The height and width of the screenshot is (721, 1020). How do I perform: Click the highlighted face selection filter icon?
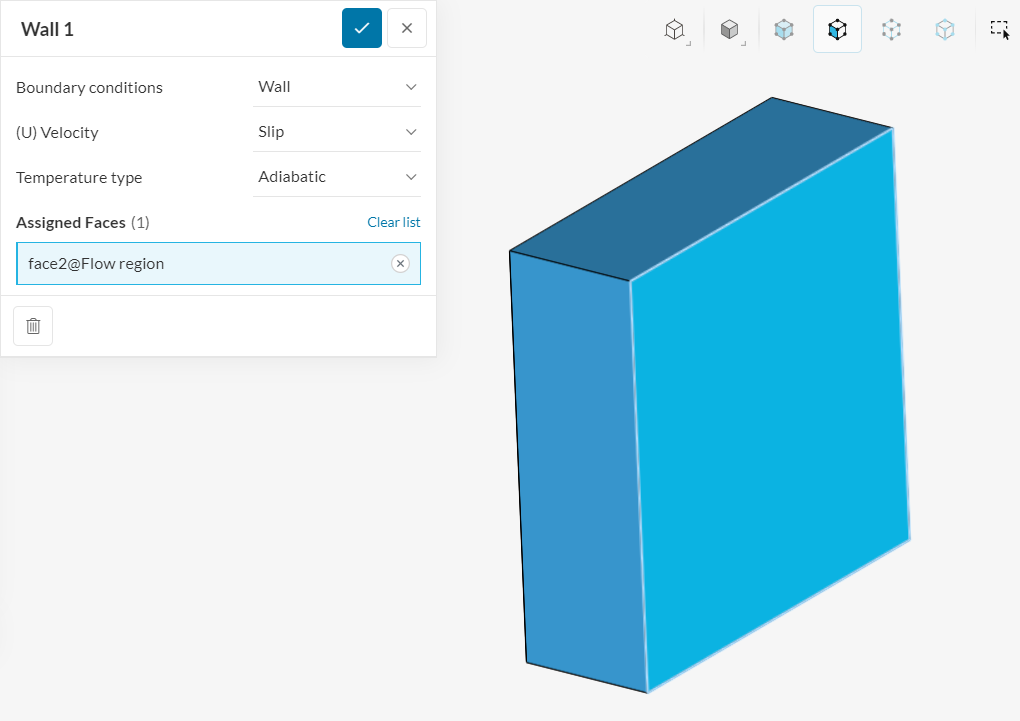(x=837, y=29)
